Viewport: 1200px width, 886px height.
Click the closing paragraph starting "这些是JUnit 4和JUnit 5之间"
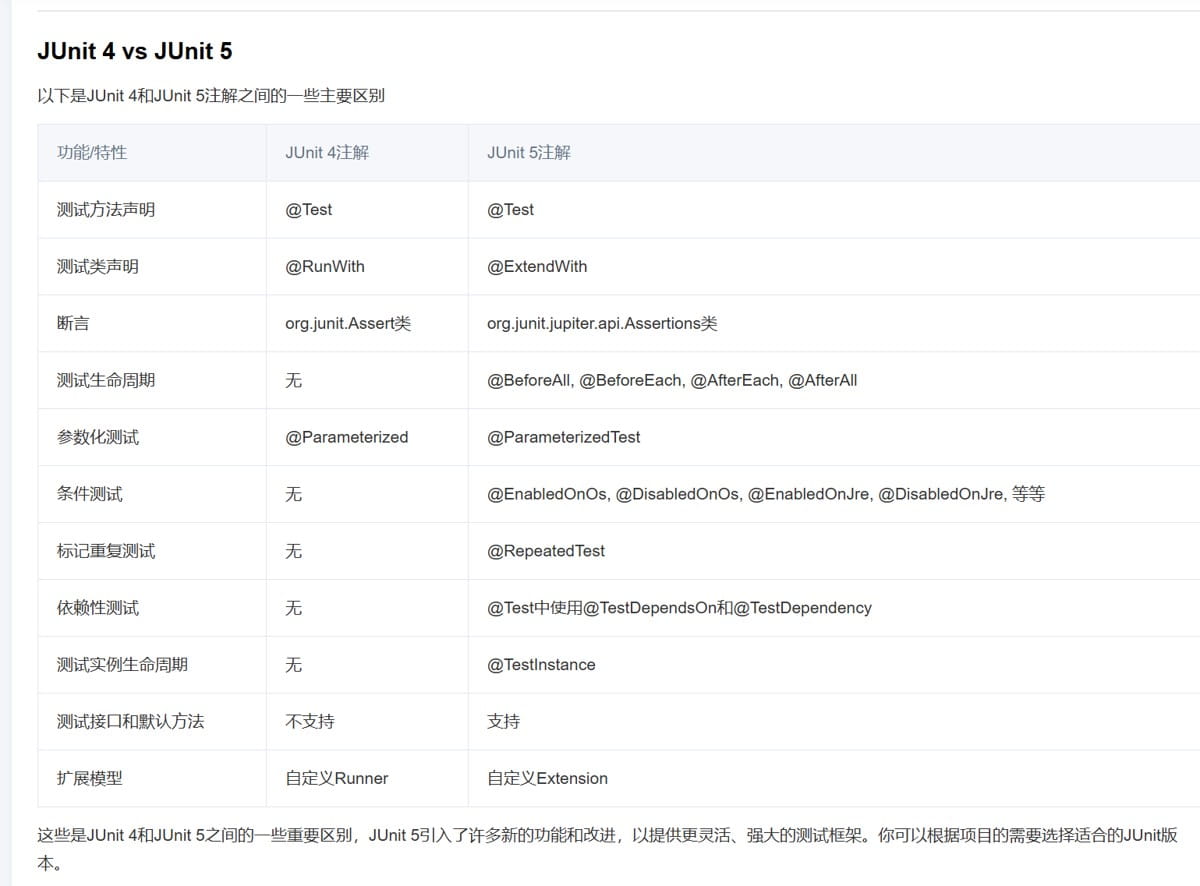pos(608,849)
